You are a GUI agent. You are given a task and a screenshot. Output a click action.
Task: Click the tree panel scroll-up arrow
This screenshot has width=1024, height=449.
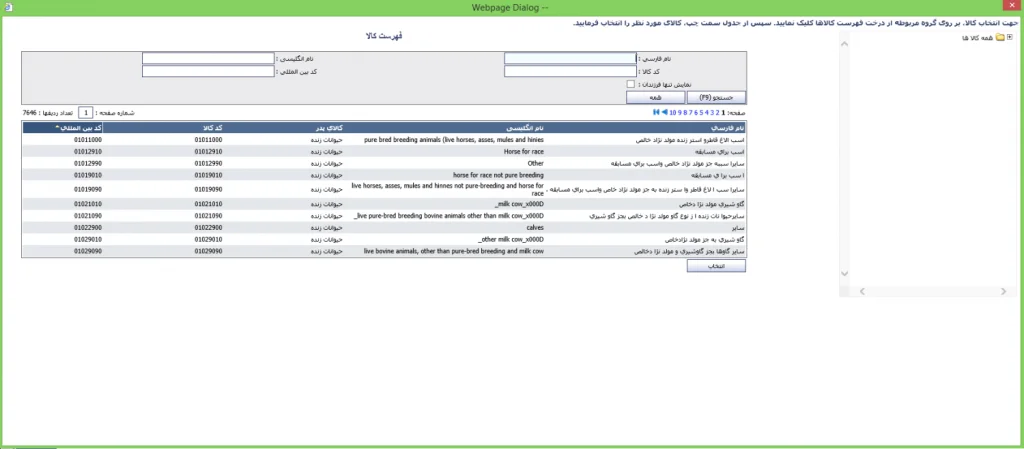coord(844,44)
